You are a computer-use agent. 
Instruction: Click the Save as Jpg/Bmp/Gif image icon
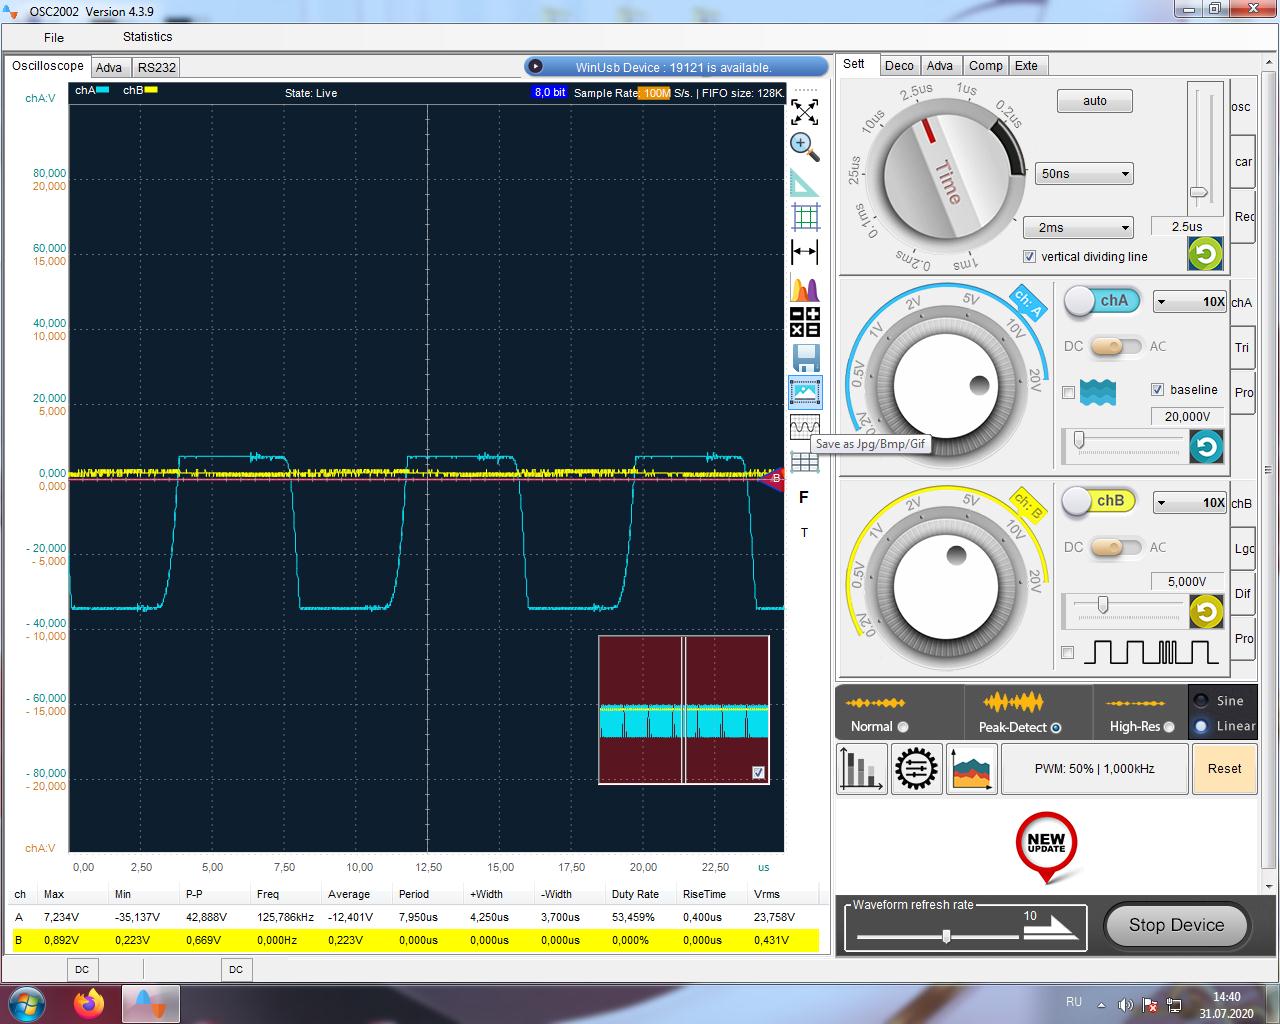click(x=805, y=392)
